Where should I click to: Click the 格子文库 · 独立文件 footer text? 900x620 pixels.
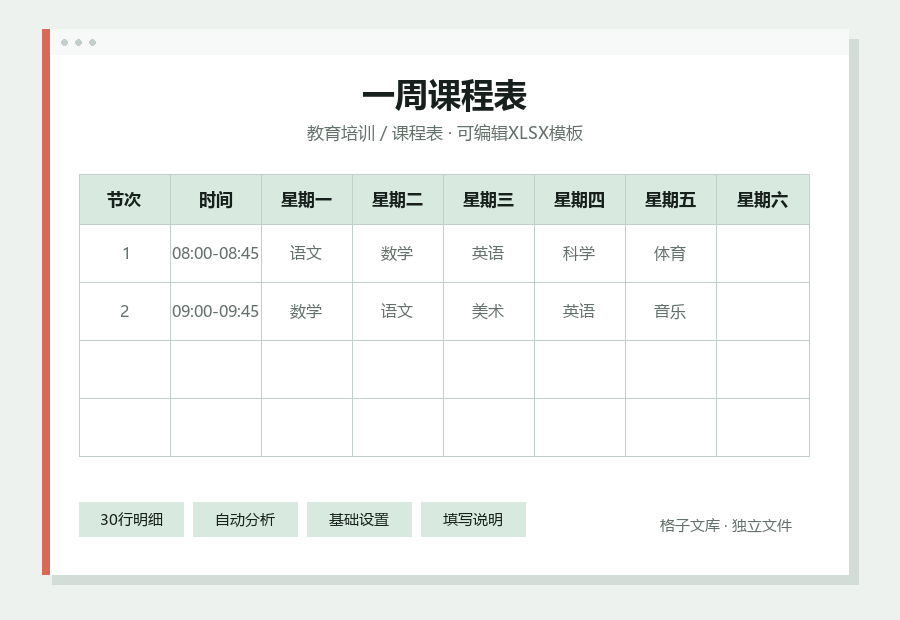pyautogui.click(x=726, y=525)
